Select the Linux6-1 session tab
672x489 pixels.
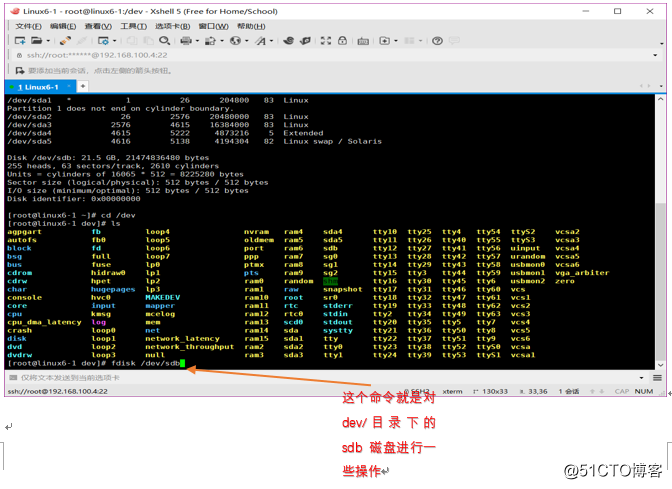38,87
